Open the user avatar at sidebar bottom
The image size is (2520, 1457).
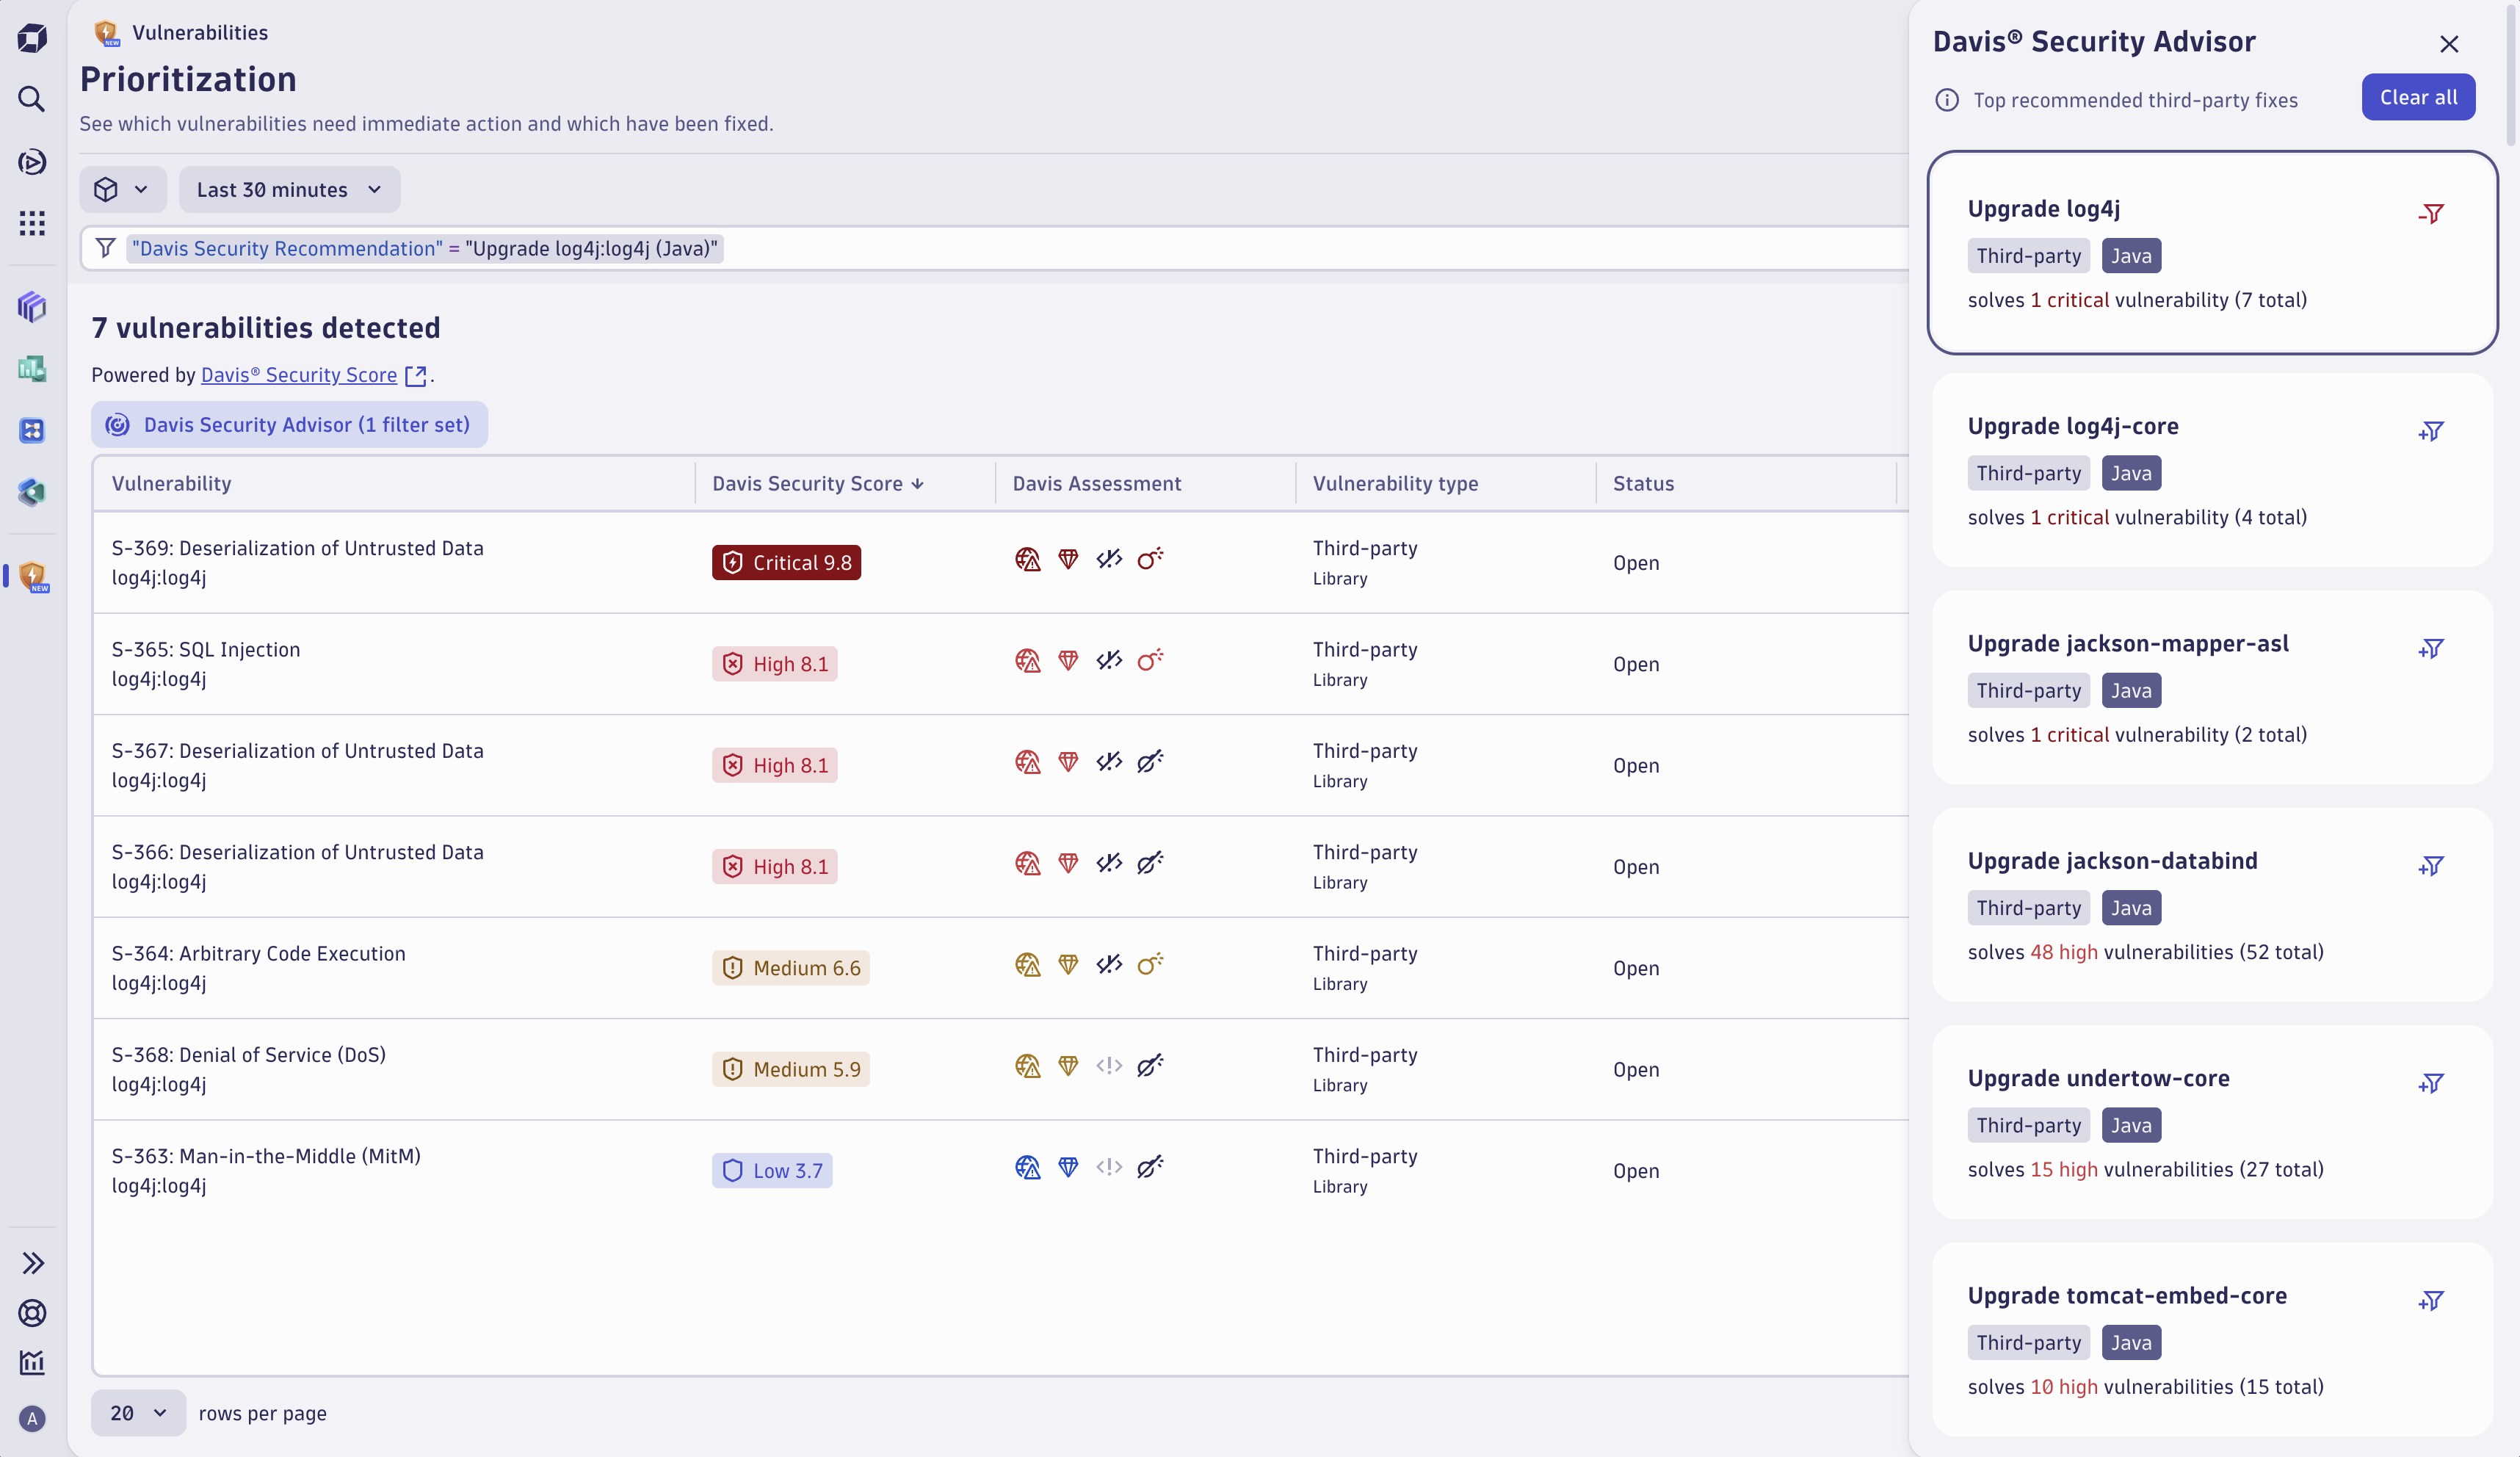click(x=32, y=1419)
